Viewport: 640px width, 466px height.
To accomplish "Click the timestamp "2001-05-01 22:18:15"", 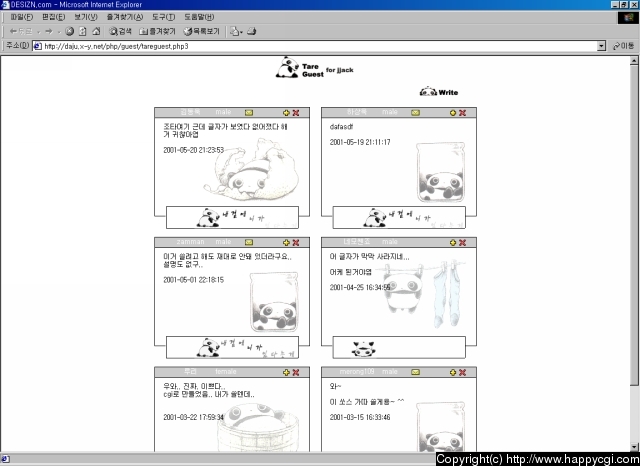I will pyautogui.click(x=193, y=280).
